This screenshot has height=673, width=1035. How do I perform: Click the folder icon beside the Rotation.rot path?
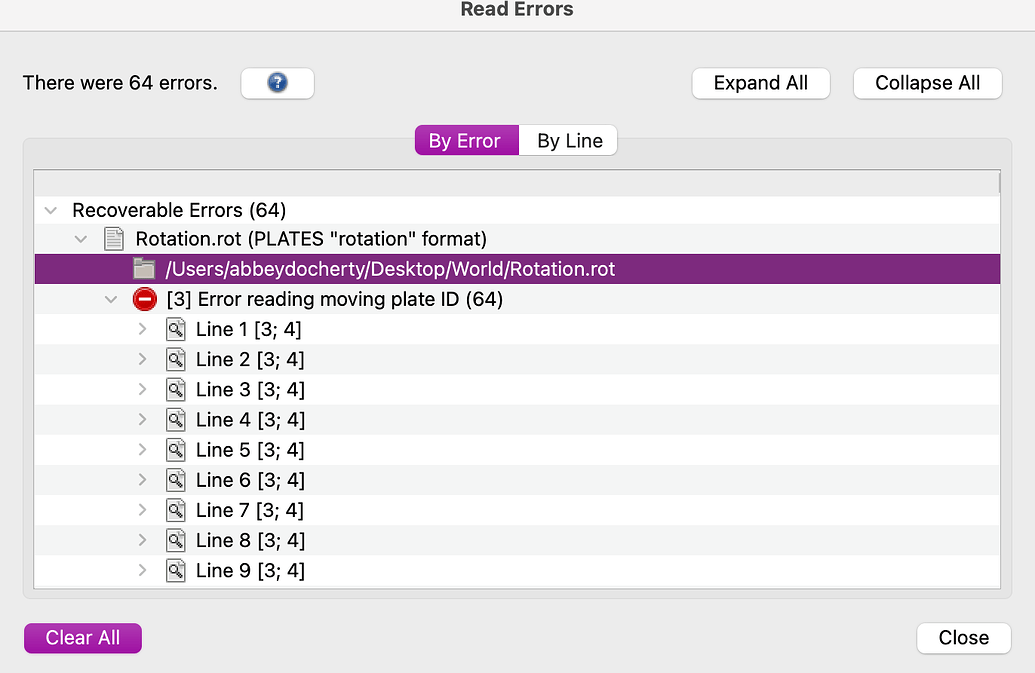[x=144, y=269]
